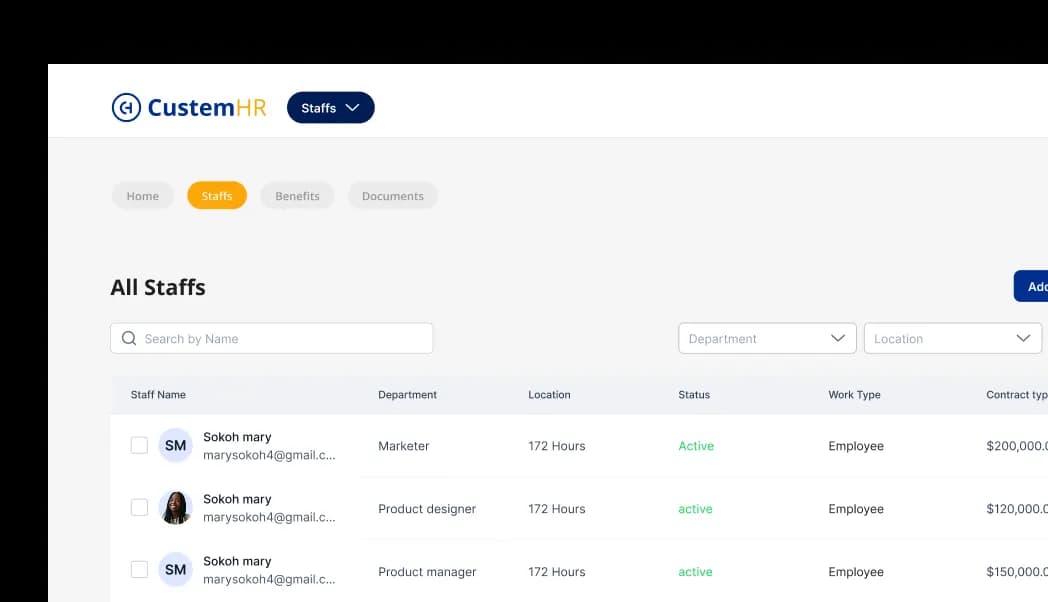
Task: Tick the Product manager row checkbox
Action: tap(139, 569)
